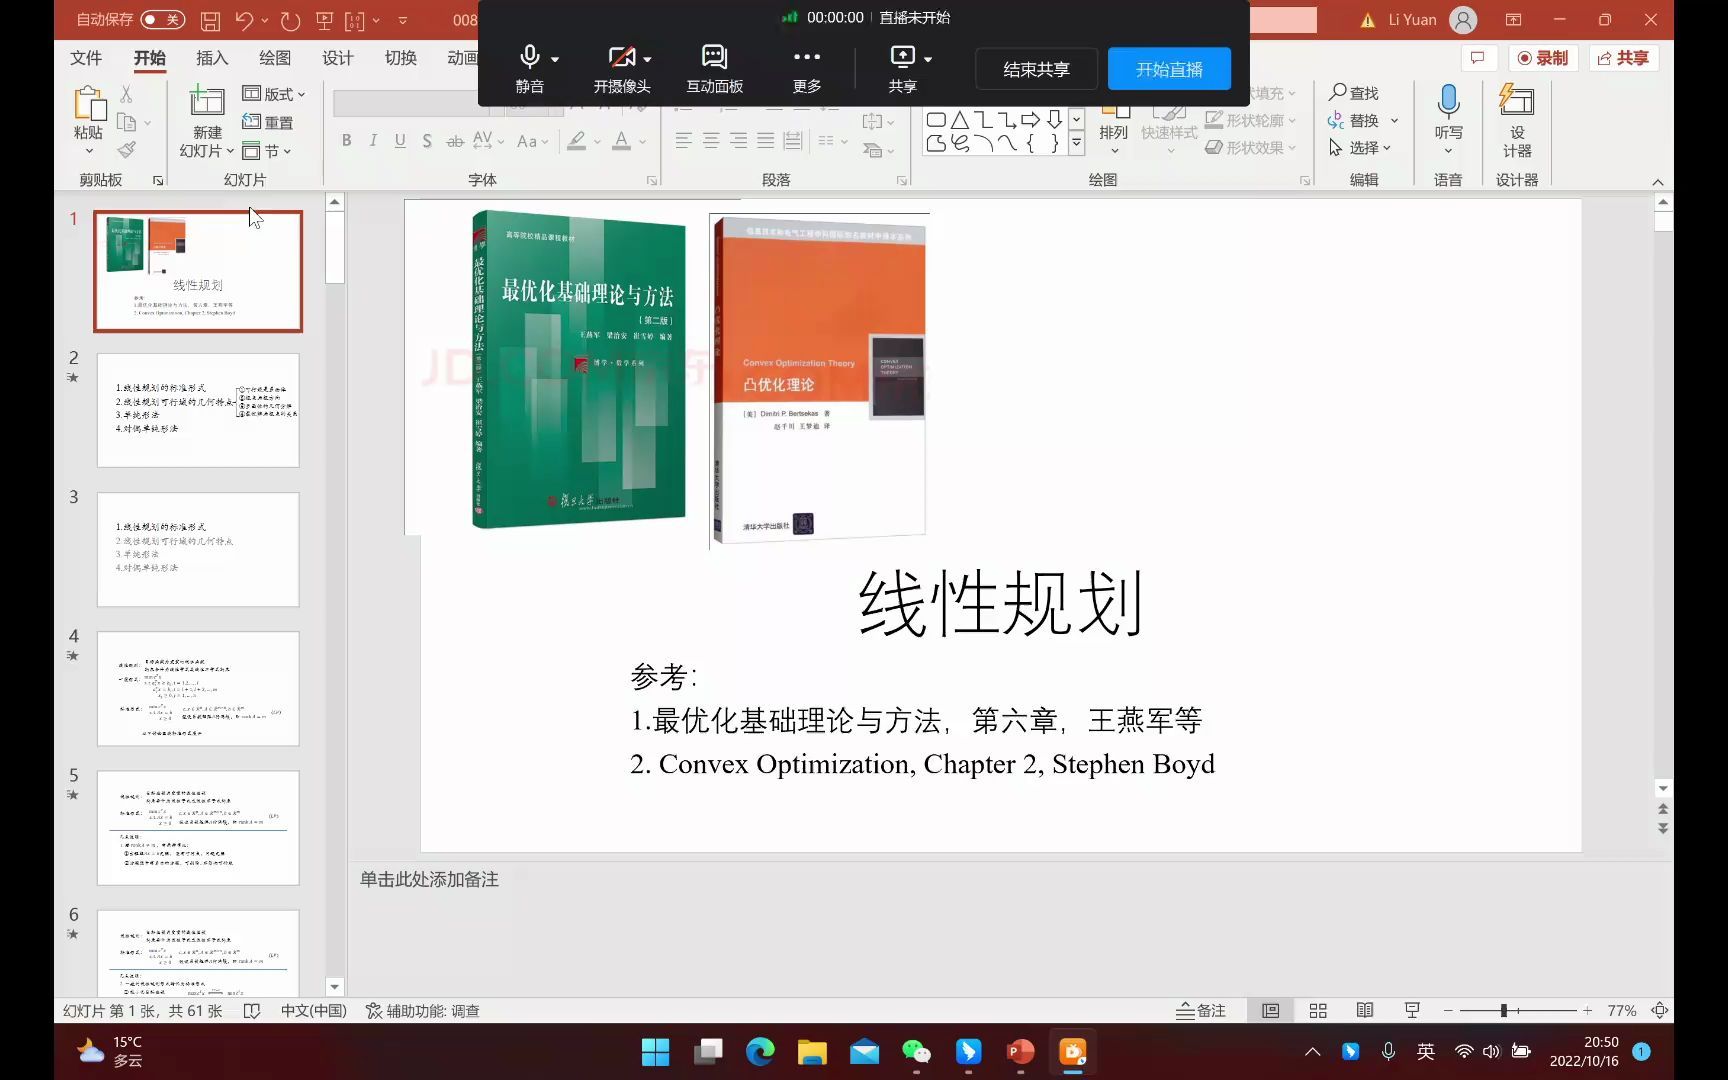Viewport: 1728px width, 1080px height.
Task: Click the 粘贴 paste icon
Action: coord(89,103)
